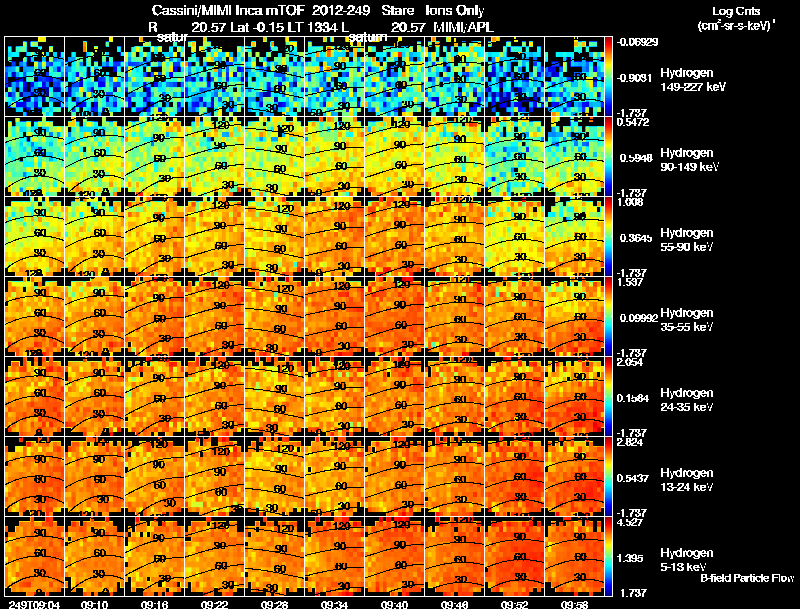This screenshot has width=800, height=609.
Task: Click the '-0.9091' colorbar midpoint value
Action: [x=634, y=78]
